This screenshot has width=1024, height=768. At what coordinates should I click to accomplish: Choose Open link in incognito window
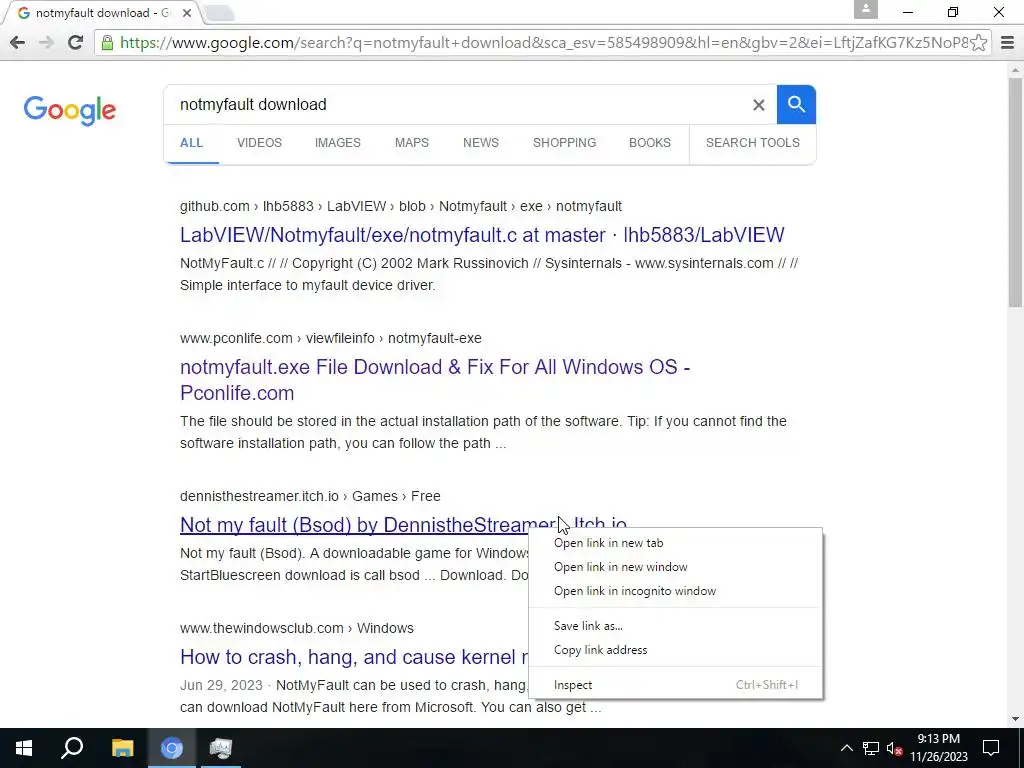pos(635,591)
